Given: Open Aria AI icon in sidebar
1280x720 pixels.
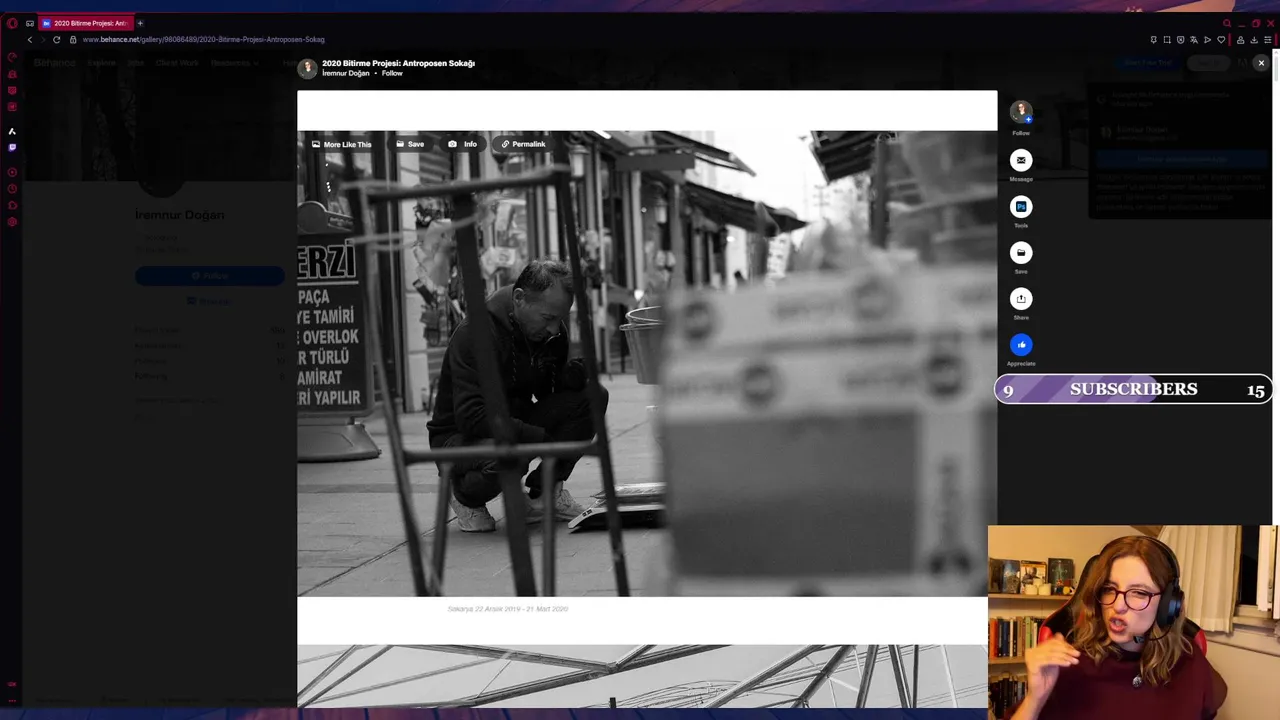Looking at the screenshot, I should tap(12, 131).
